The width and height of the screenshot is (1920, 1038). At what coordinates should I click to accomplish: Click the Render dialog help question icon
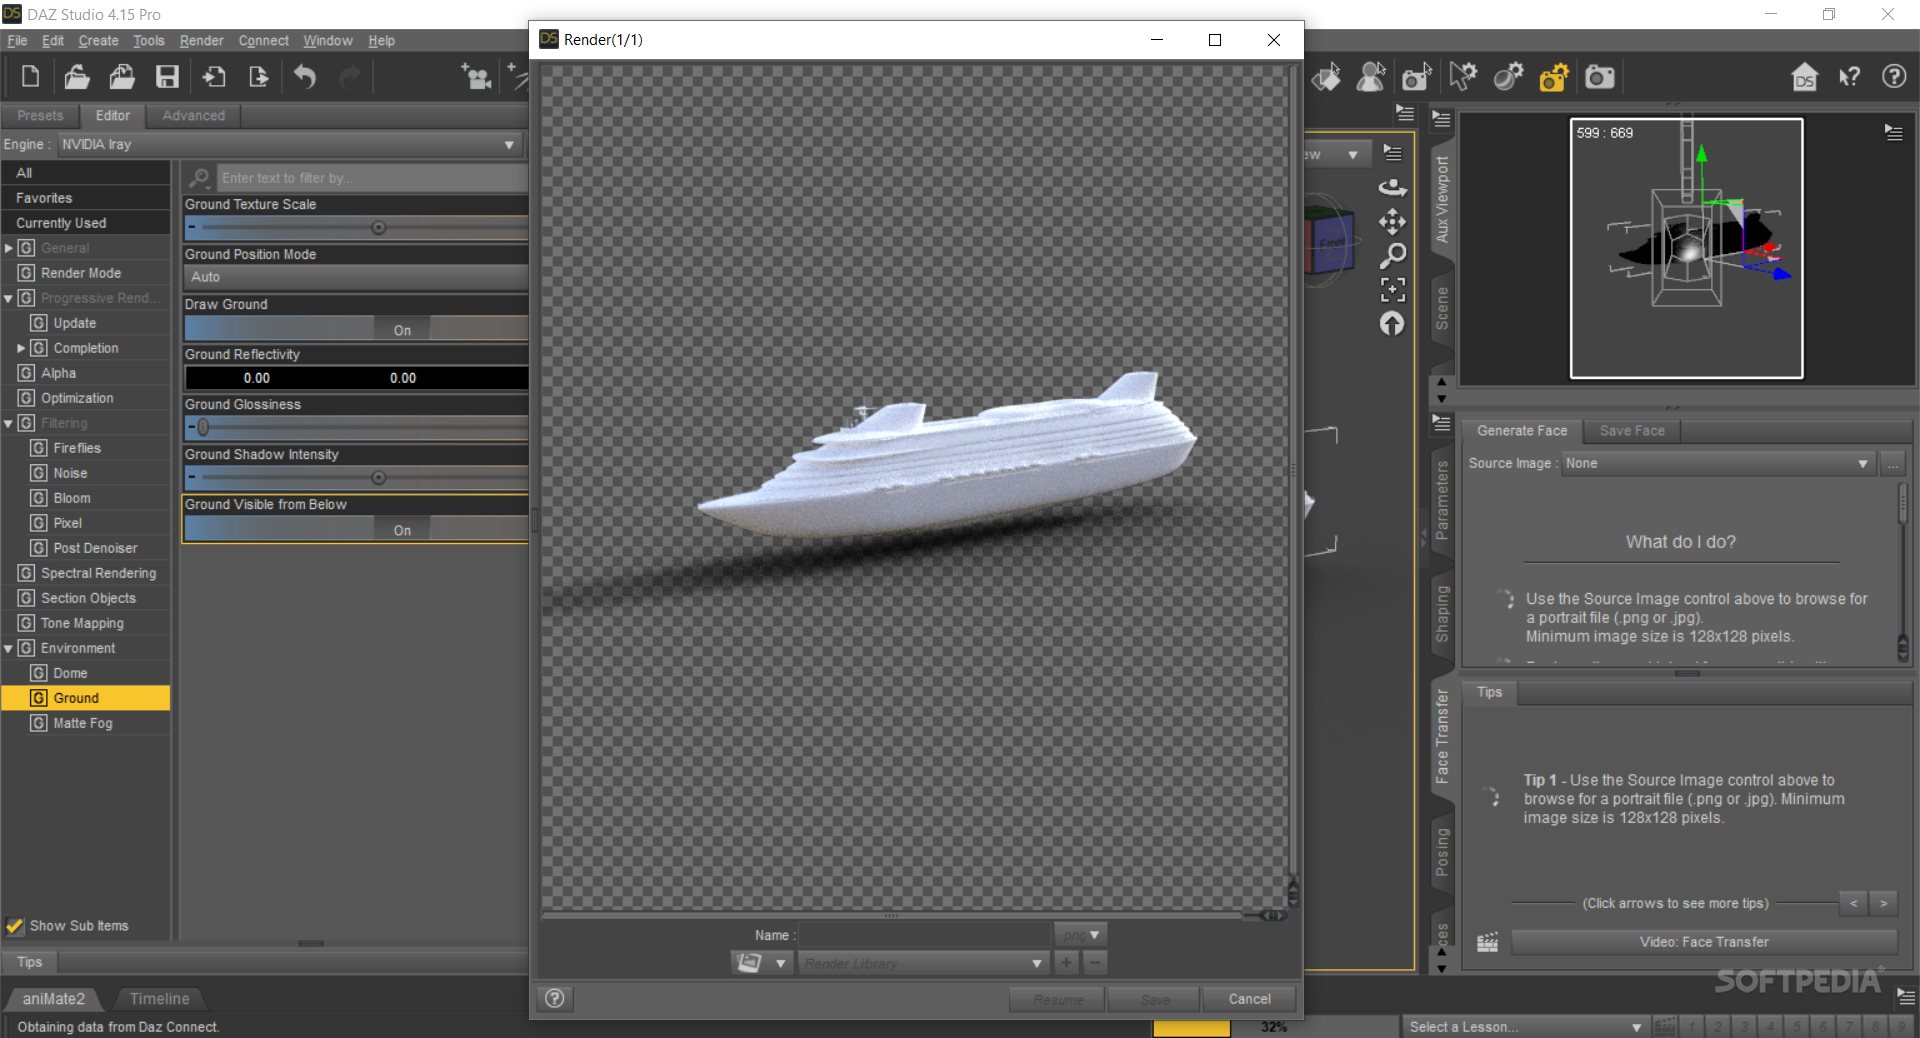(x=554, y=998)
